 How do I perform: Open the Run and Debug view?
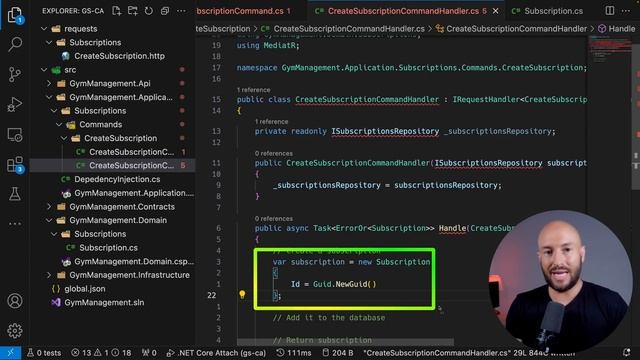pos(15,104)
